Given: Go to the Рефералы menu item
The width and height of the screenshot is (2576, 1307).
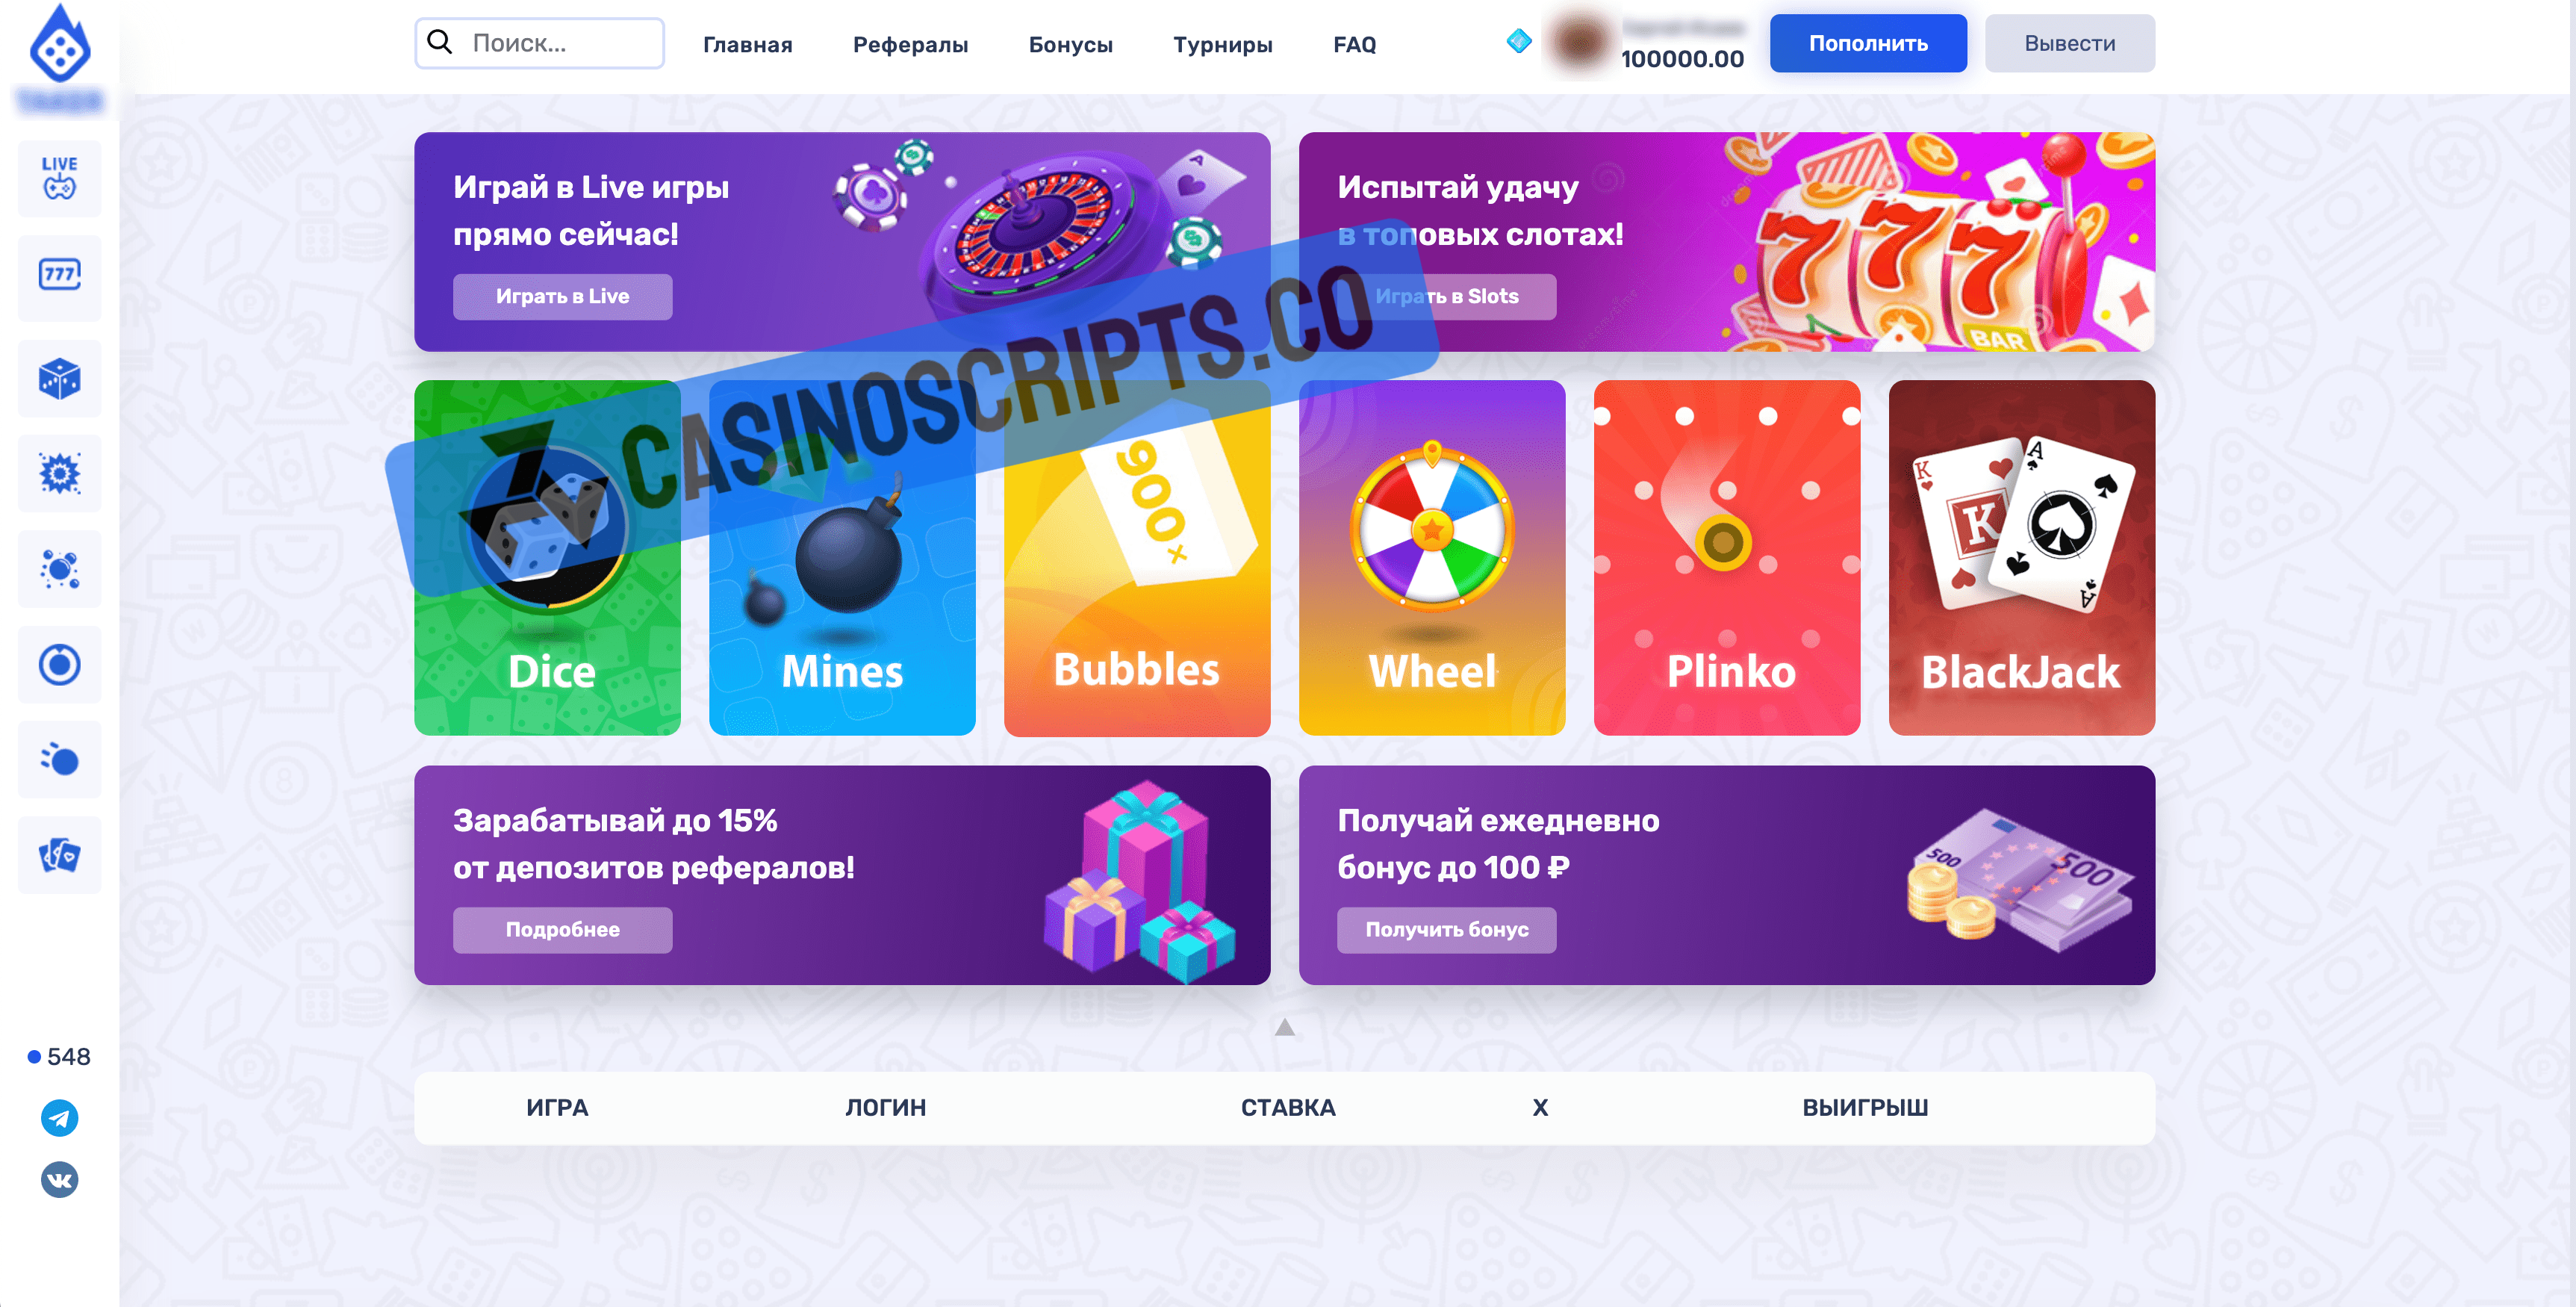Looking at the screenshot, I should coord(910,44).
